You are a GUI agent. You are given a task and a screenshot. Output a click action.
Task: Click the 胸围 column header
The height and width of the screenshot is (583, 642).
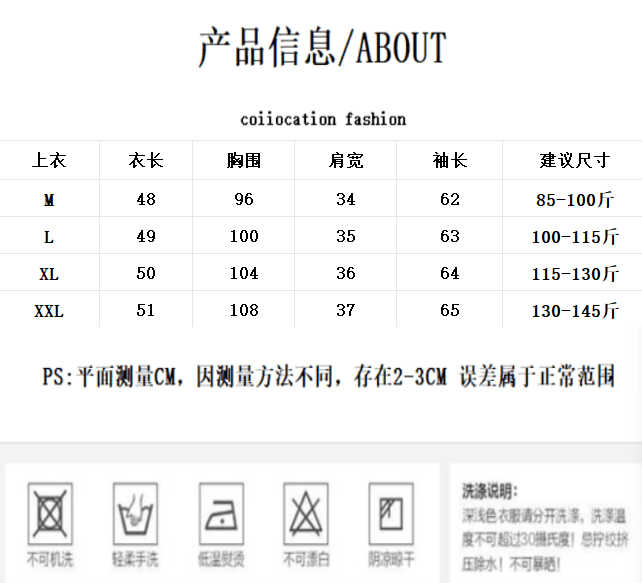point(244,160)
